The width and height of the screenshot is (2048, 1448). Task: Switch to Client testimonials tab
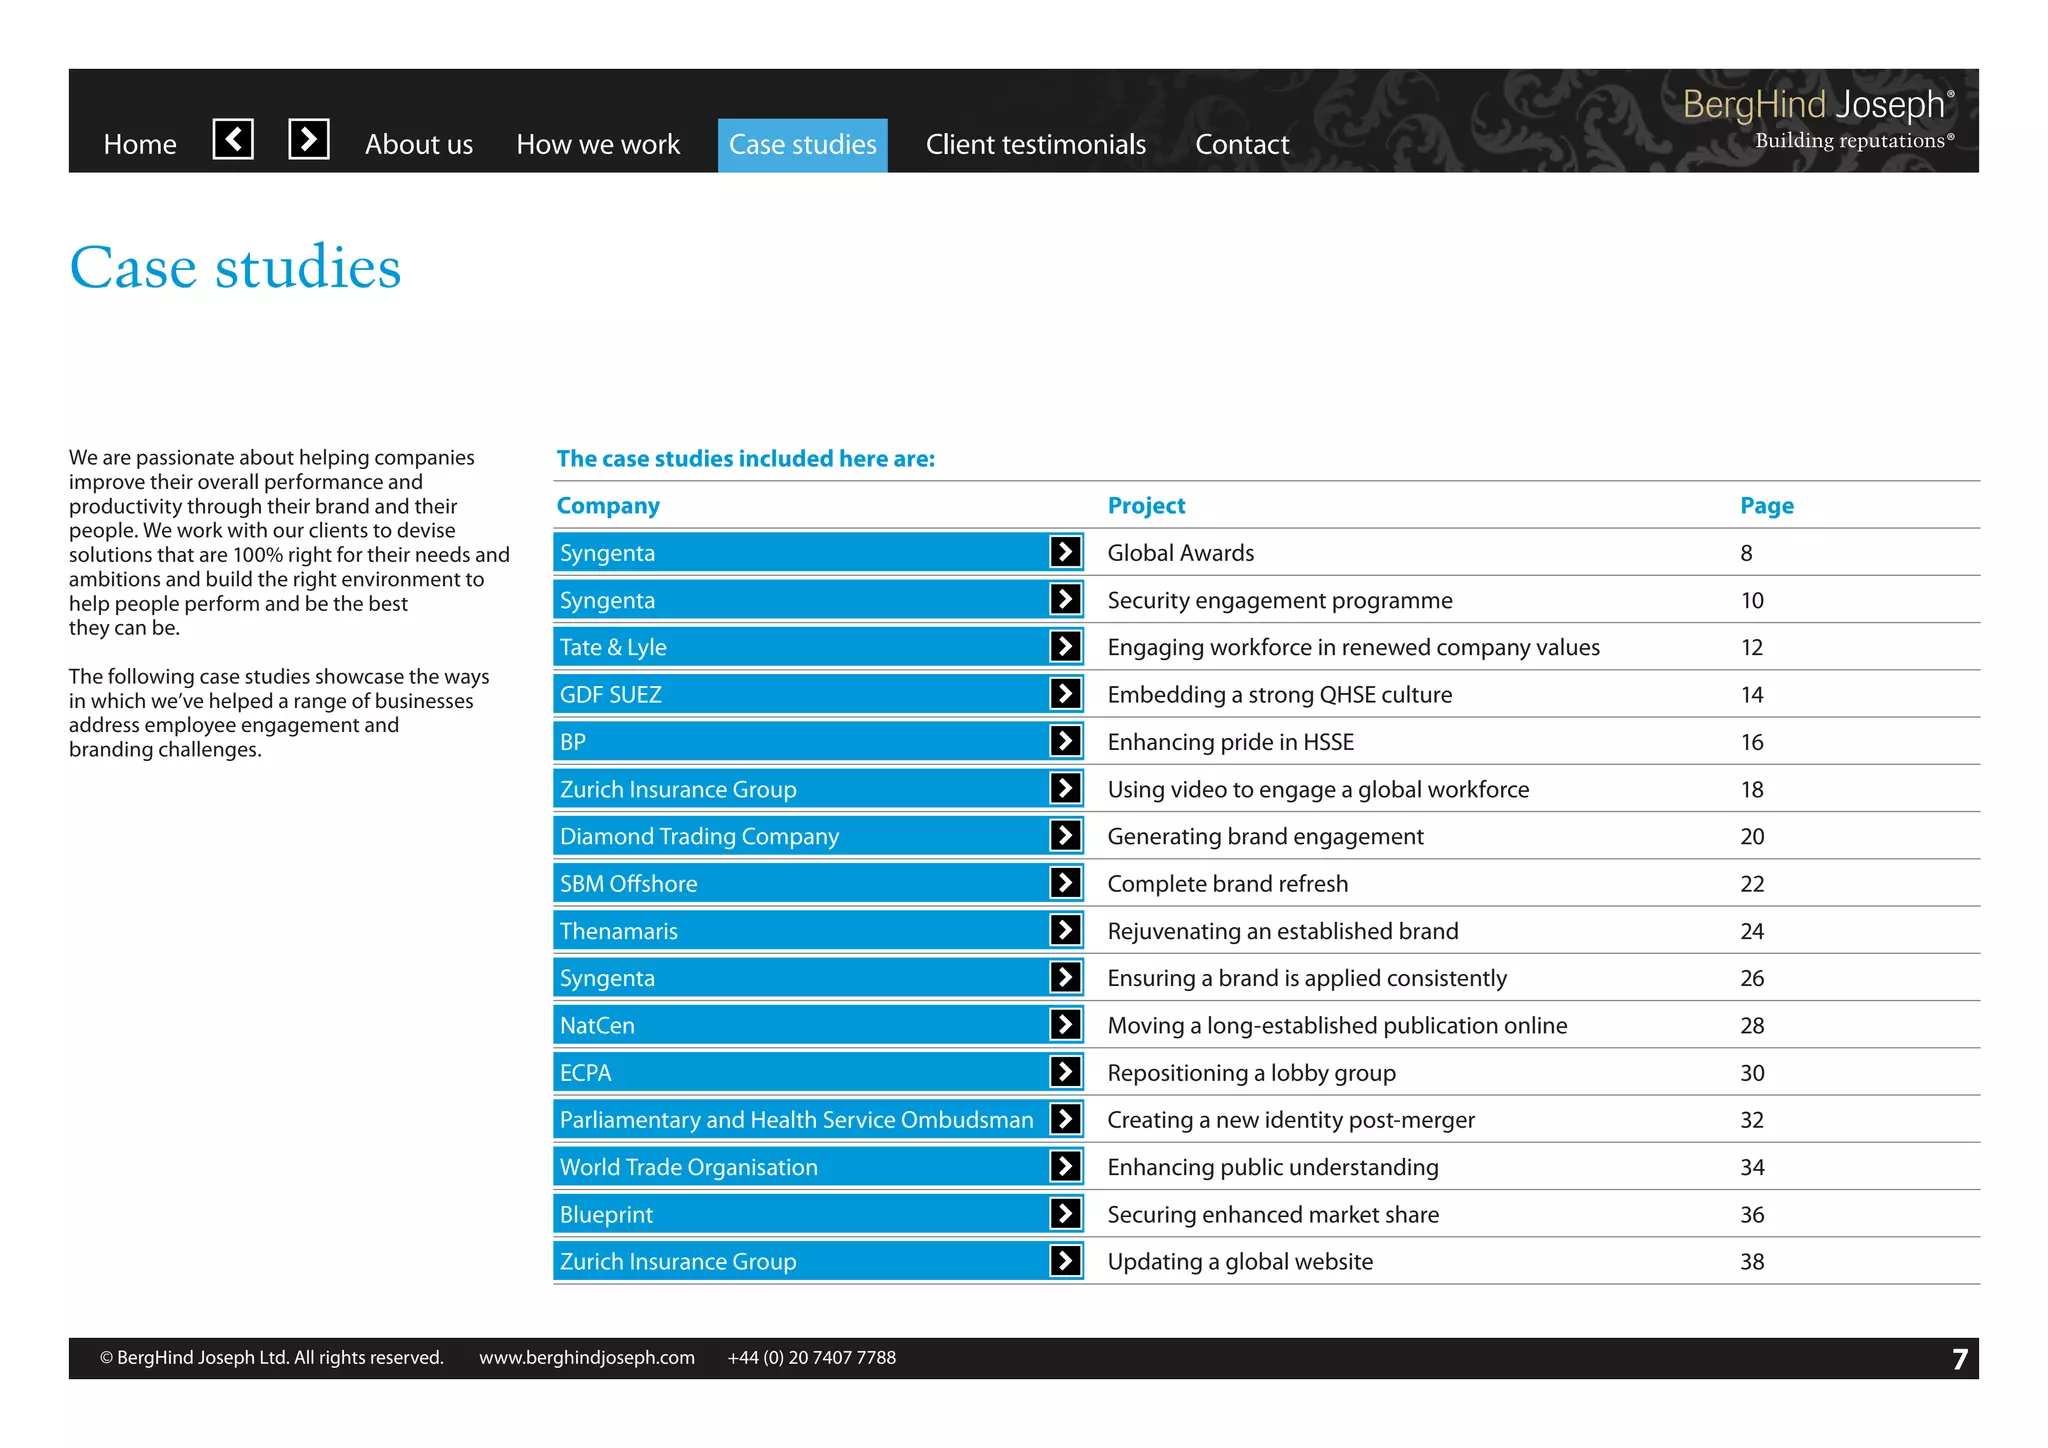click(1035, 145)
